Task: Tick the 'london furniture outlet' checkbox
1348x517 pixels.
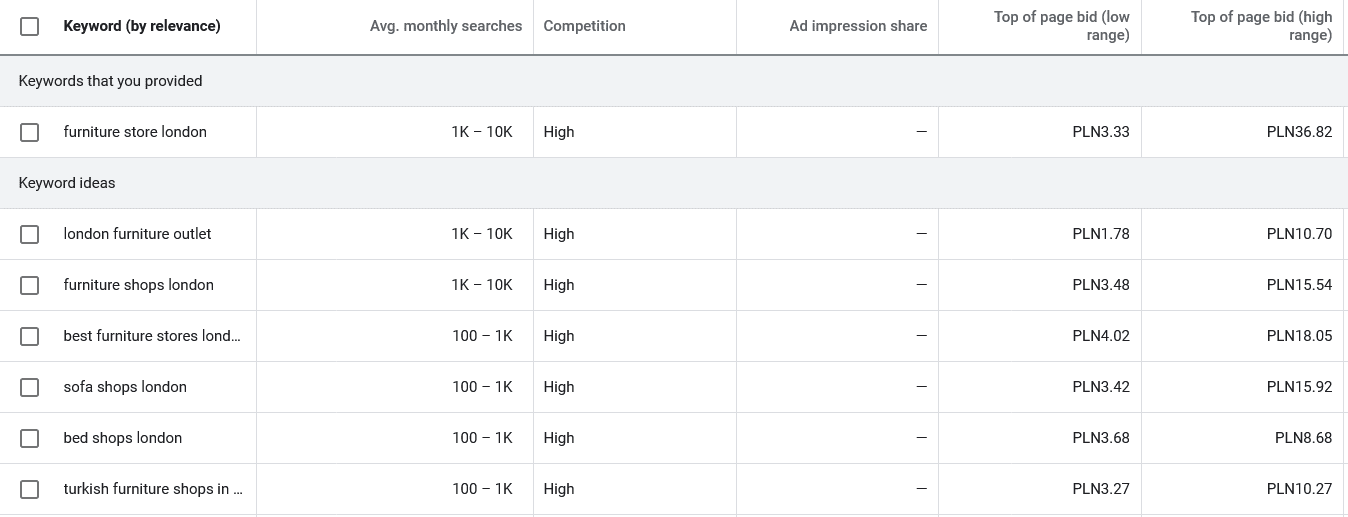Action: click(x=30, y=234)
